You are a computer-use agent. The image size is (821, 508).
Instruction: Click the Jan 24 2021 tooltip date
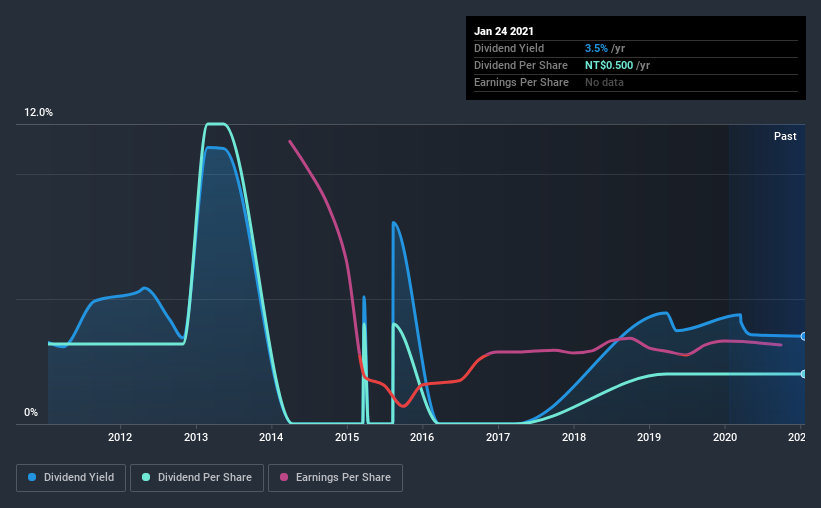(x=504, y=31)
